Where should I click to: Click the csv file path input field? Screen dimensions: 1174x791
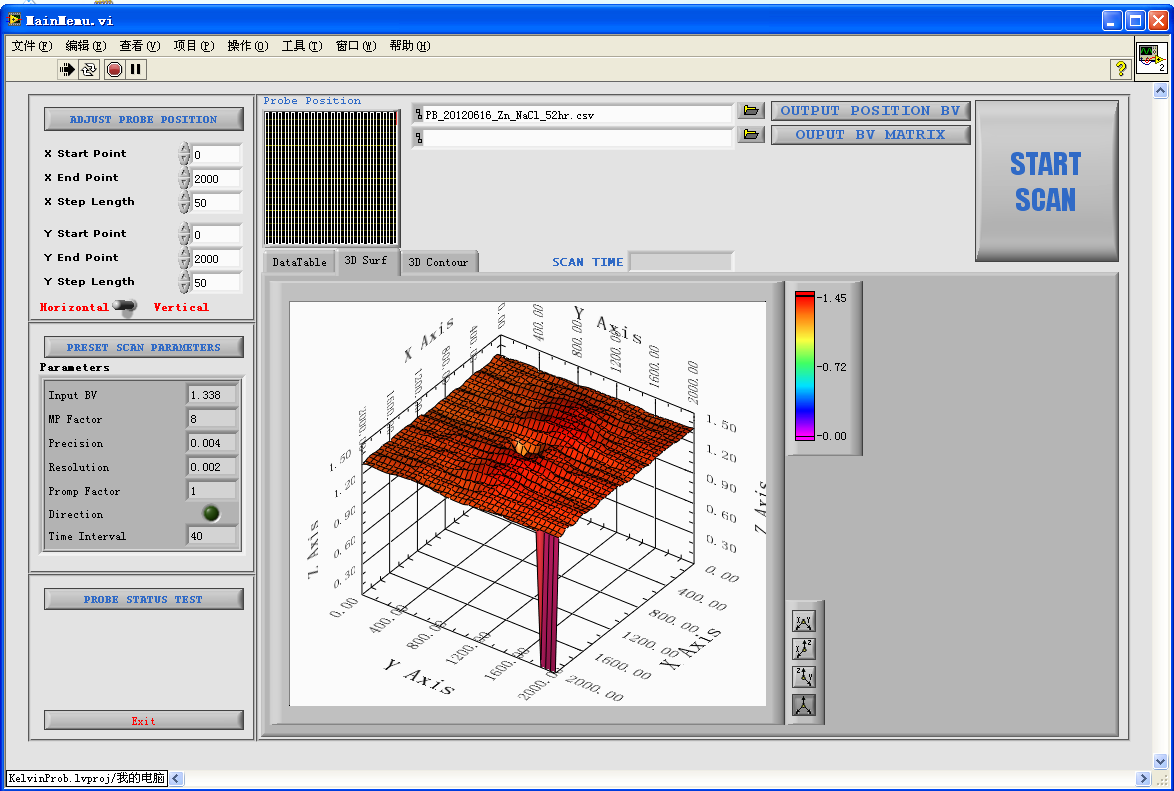click(573, 115)
